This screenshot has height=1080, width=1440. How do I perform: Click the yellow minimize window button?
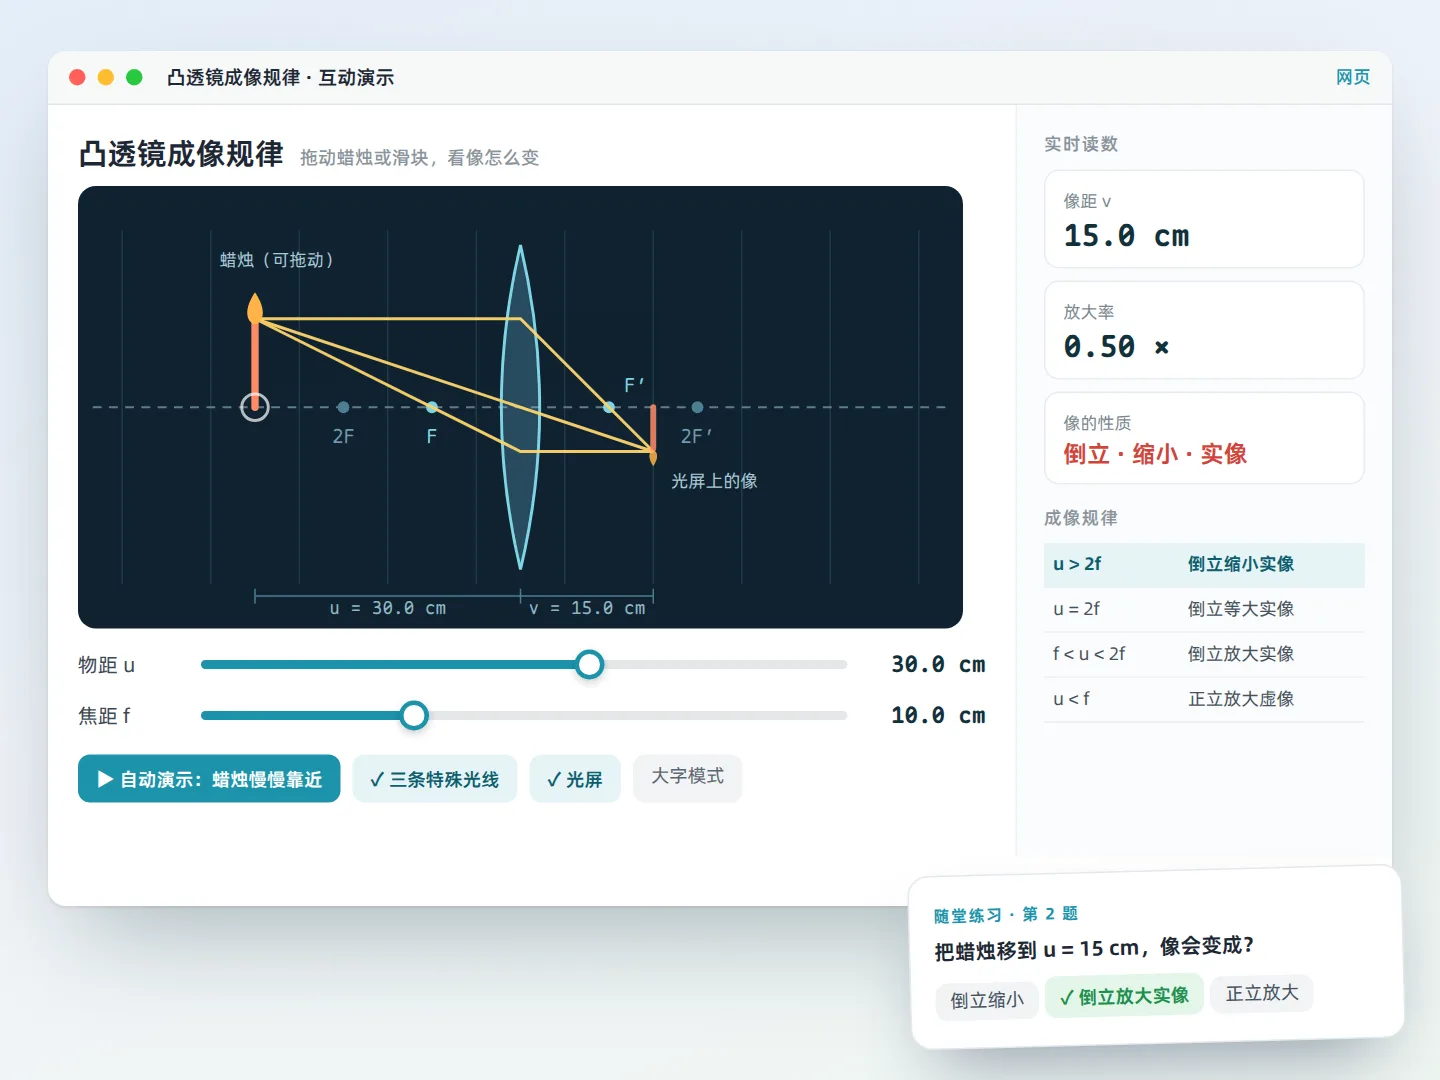(106, 77)
